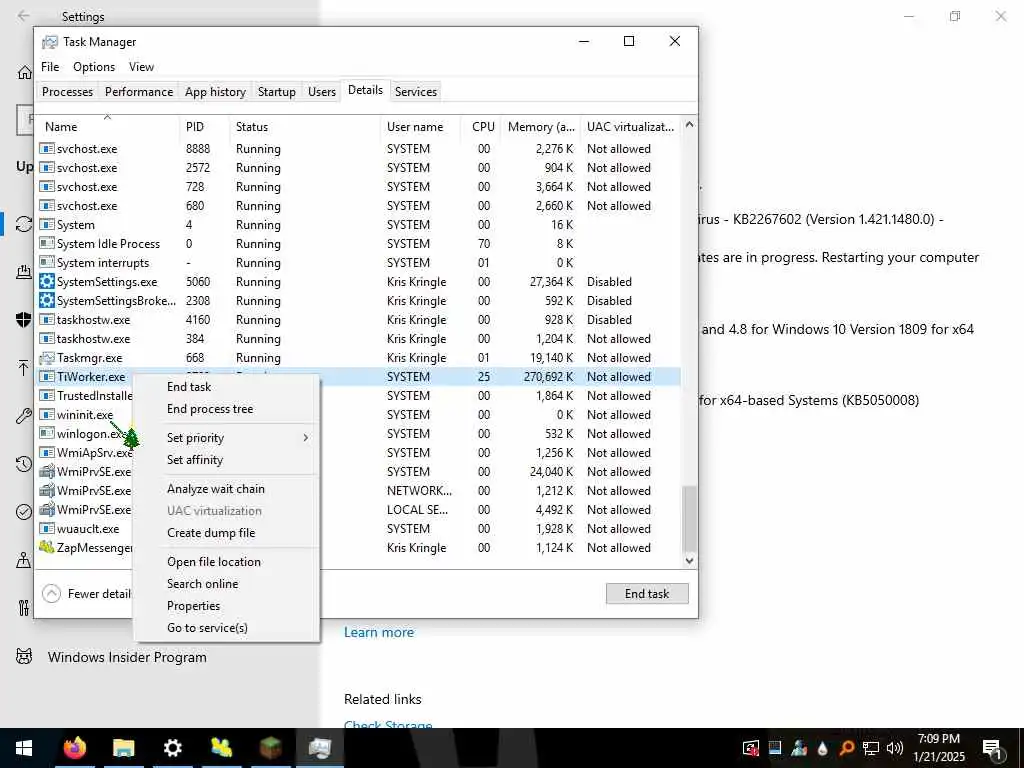The height and width of the screenshot is (768, 1024).
Task: Click the SystemSettingsBroker gear icon
Action: 46,300
